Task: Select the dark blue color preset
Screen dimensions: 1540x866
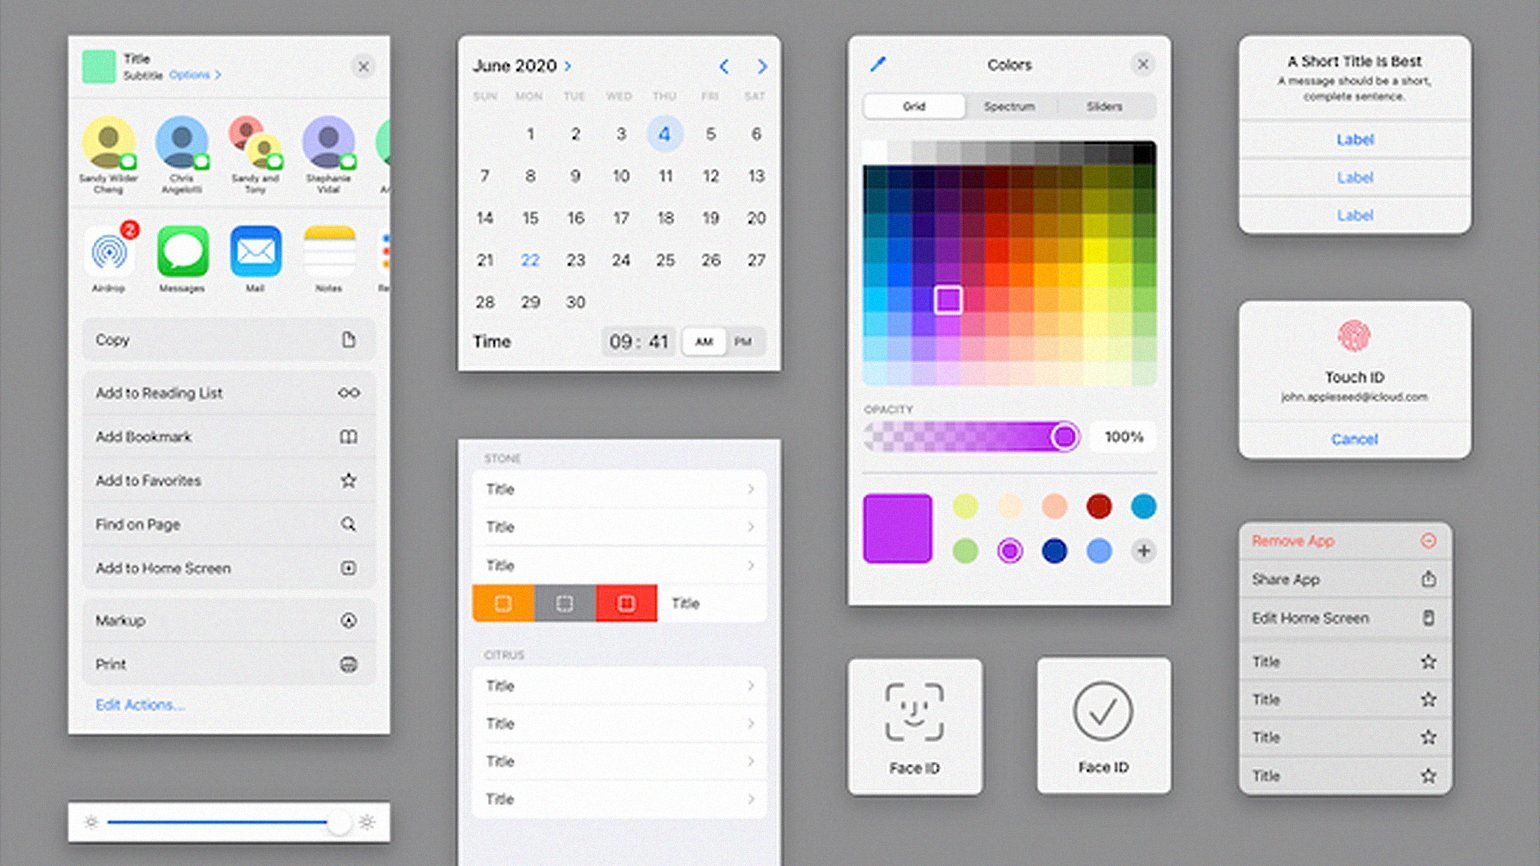Action: (1054, 550)
